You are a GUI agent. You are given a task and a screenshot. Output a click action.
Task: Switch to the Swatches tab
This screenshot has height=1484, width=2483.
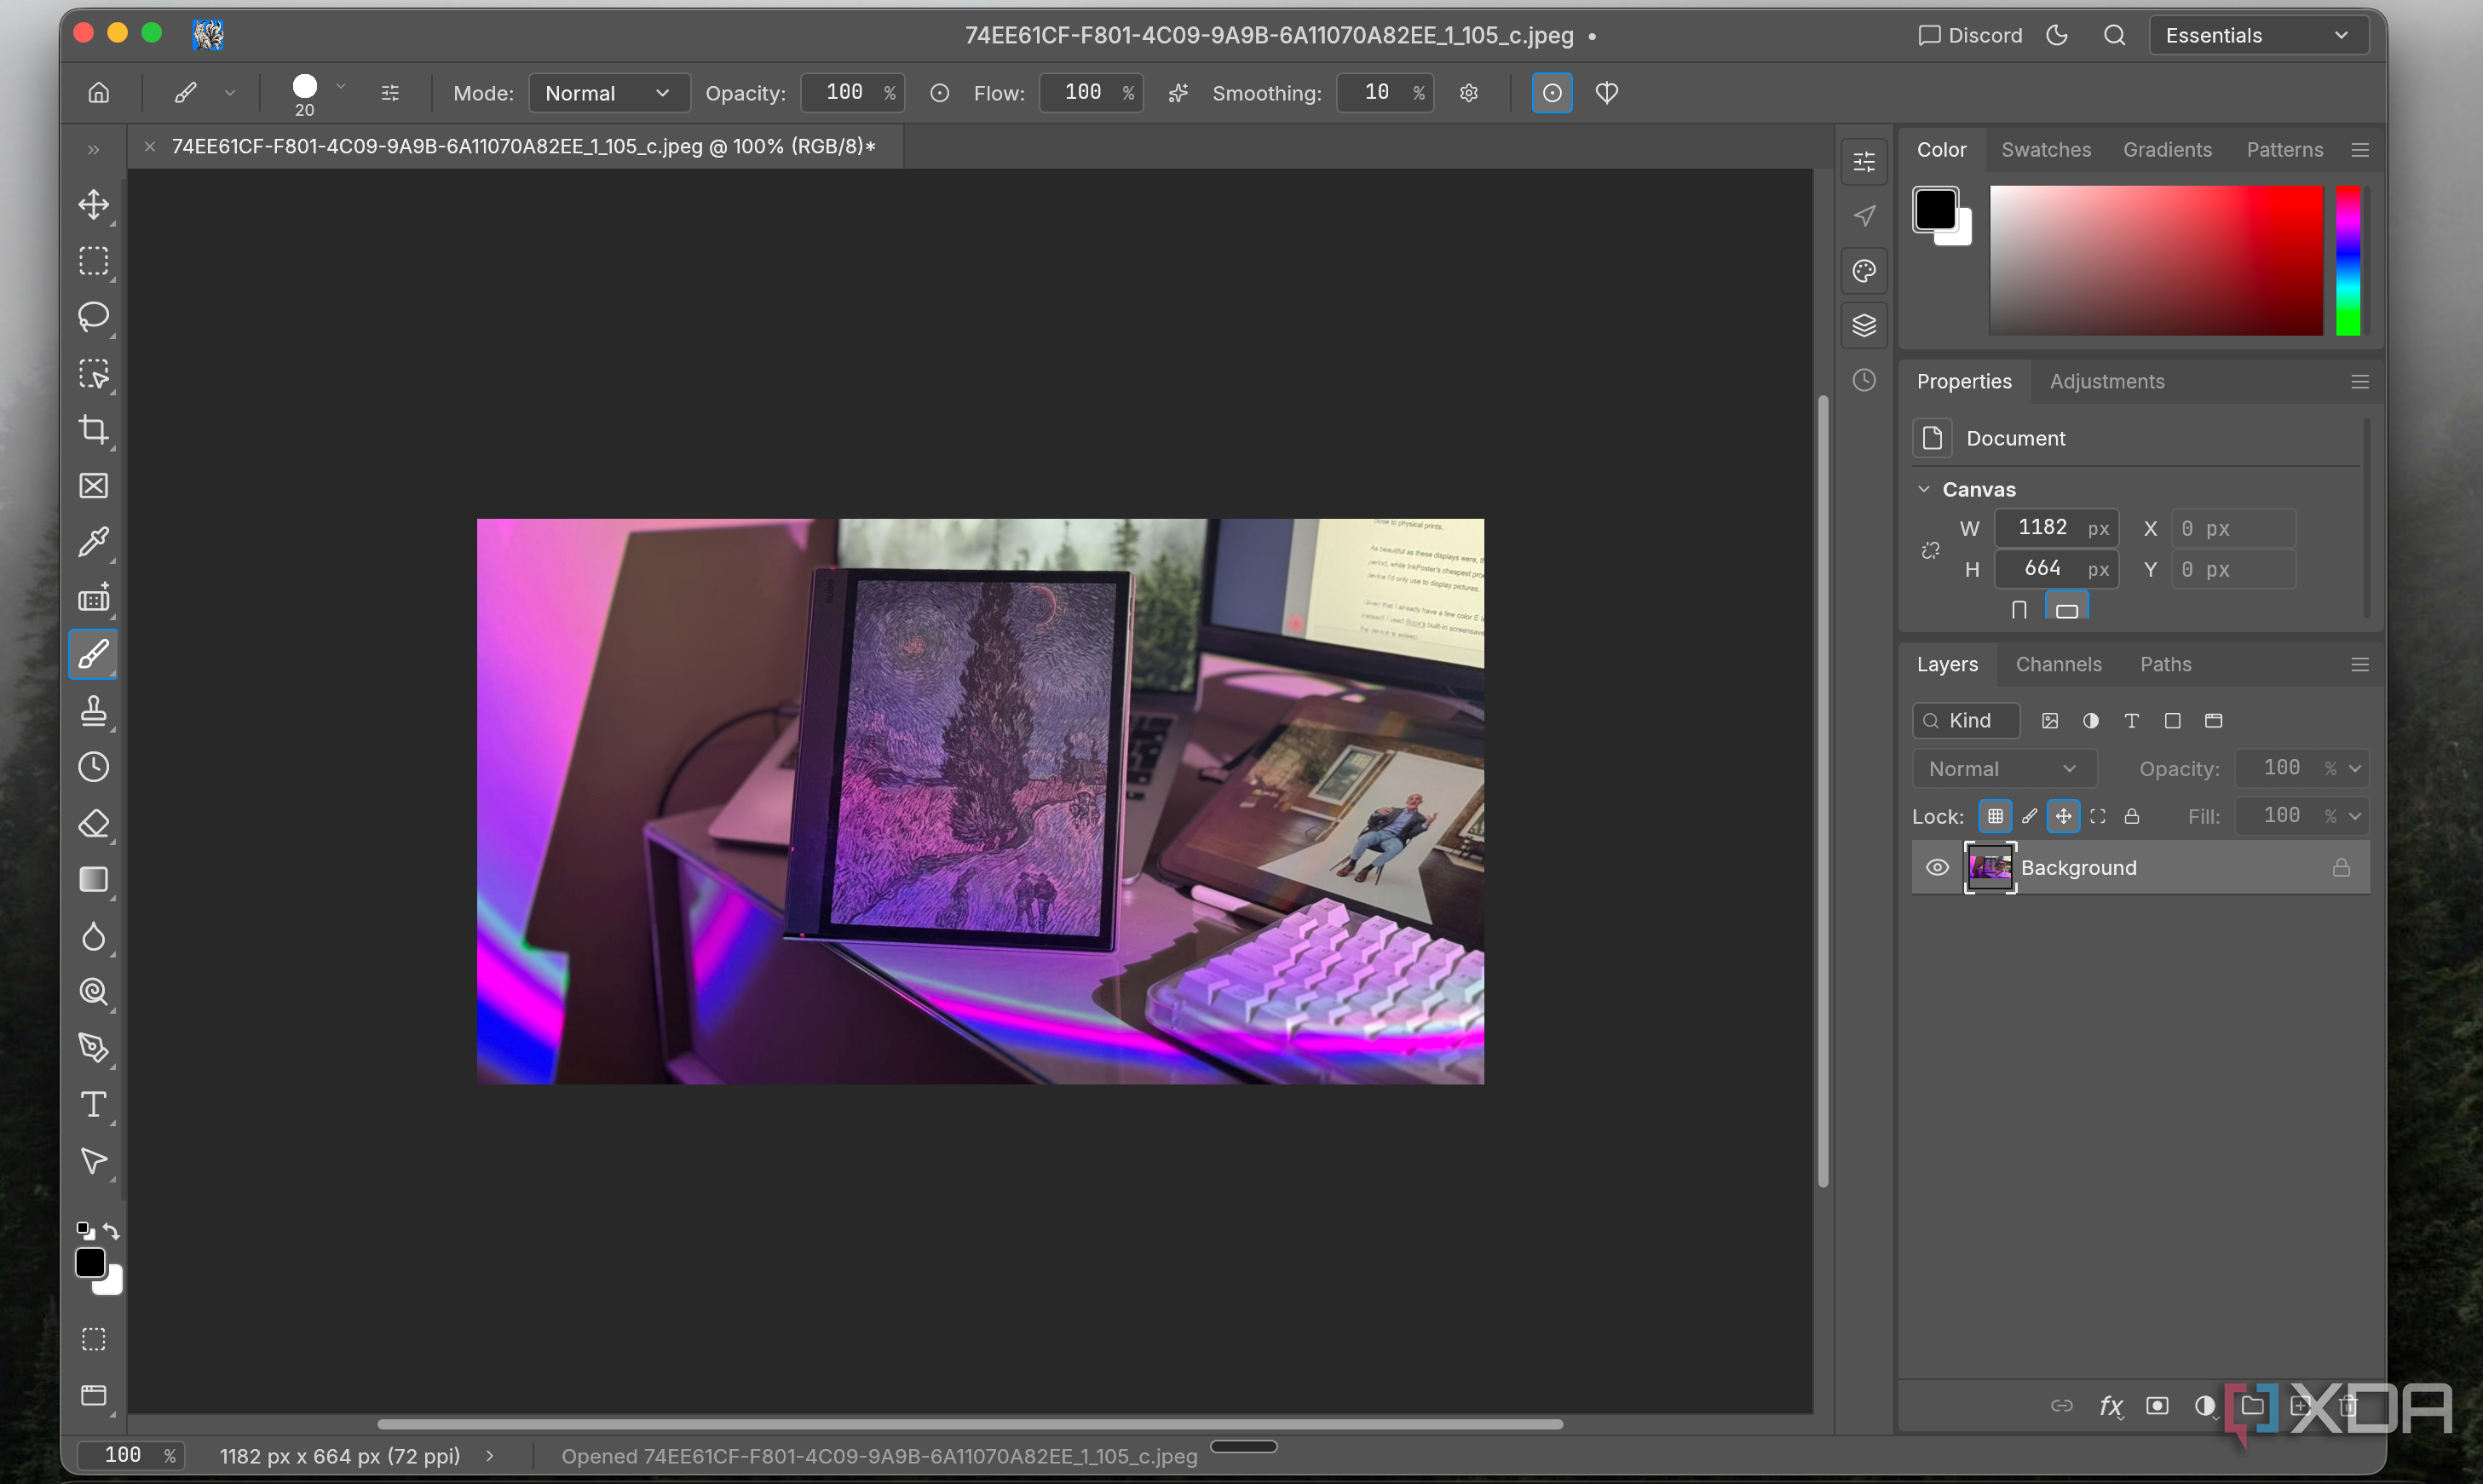[x=2046, y=149]
